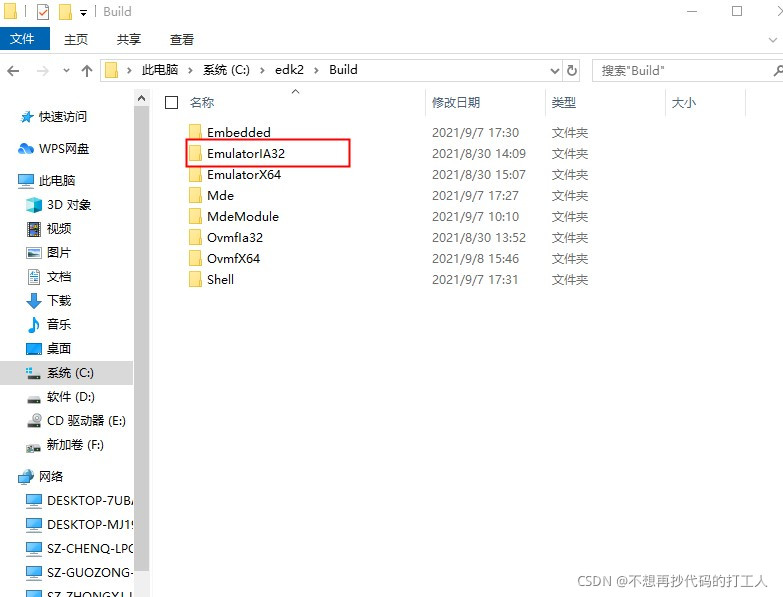Toggle the select-all checkbox in header
The width and height of the screenshot is (783, 597).
pyautogui.click(x=171, y=102)
